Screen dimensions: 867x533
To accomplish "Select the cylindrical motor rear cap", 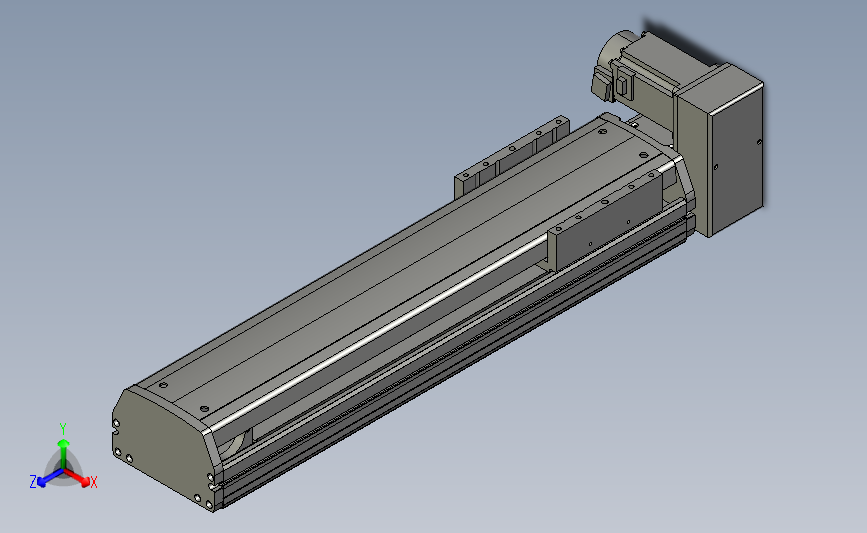I will point(614,50).
